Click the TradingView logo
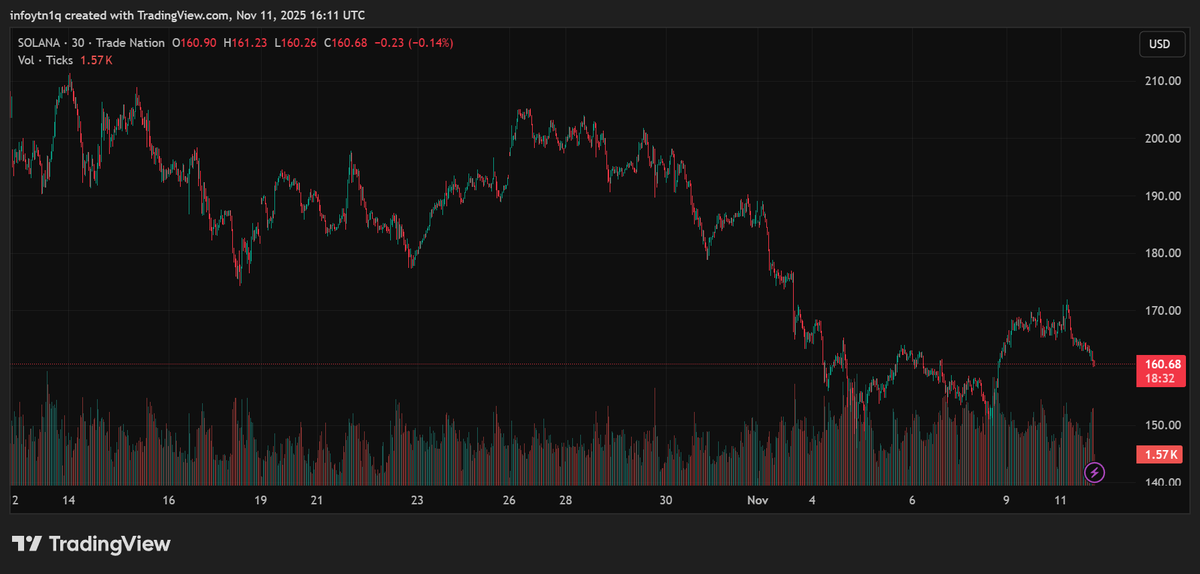 tap(91, 544)
